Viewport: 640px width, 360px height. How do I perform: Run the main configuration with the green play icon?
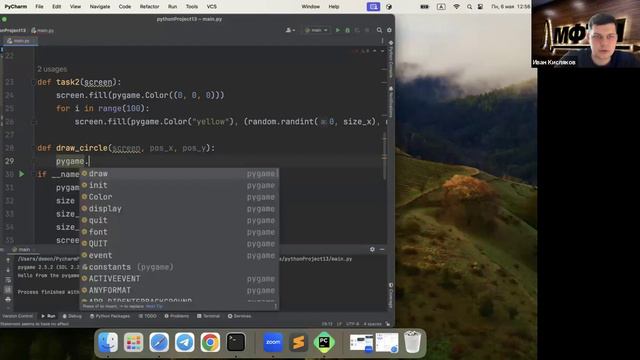pyautogui.click(x=338, y=30)
